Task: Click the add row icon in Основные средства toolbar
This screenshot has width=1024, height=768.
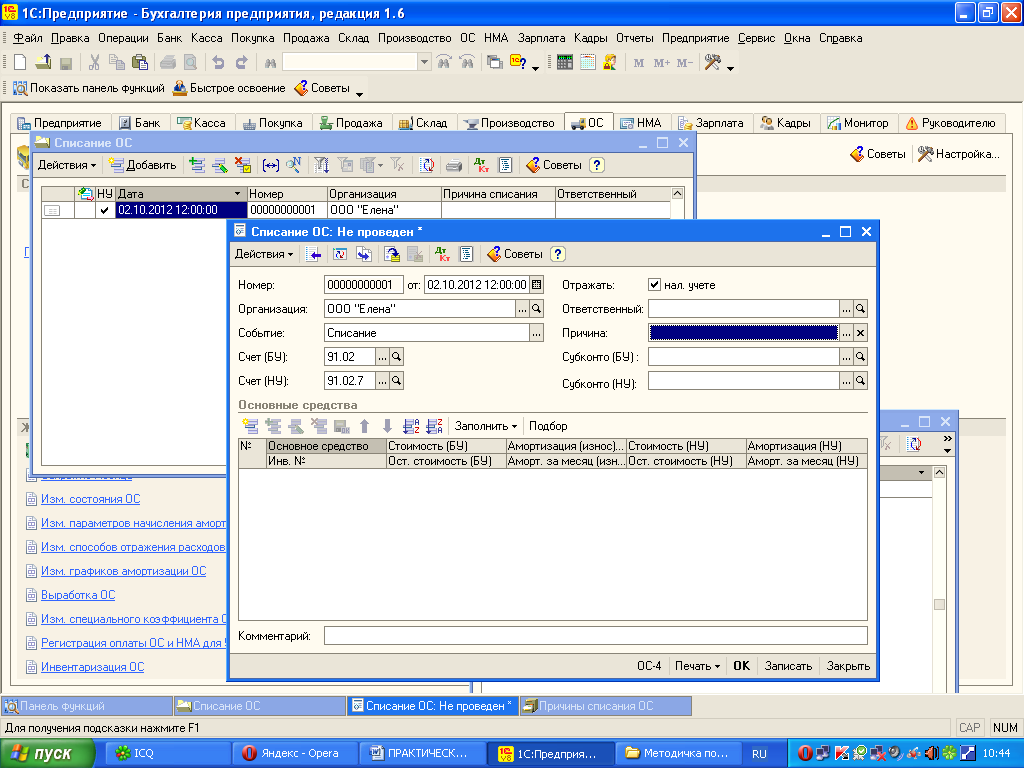Action: click(x=250, y=426)
